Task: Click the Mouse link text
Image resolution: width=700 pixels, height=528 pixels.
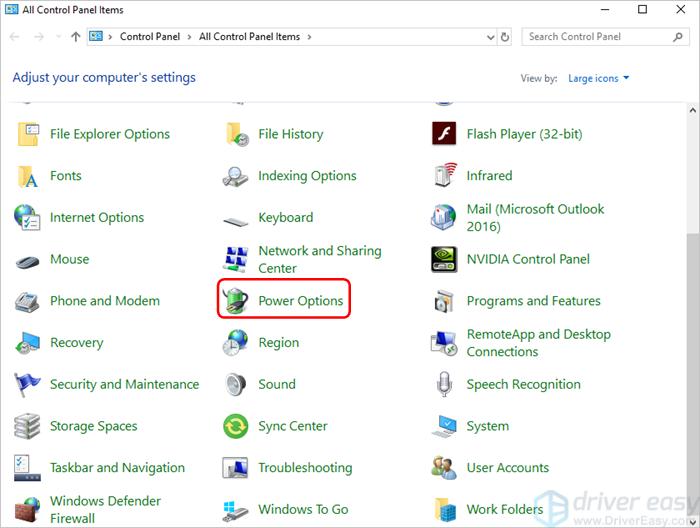Action: 70,259
